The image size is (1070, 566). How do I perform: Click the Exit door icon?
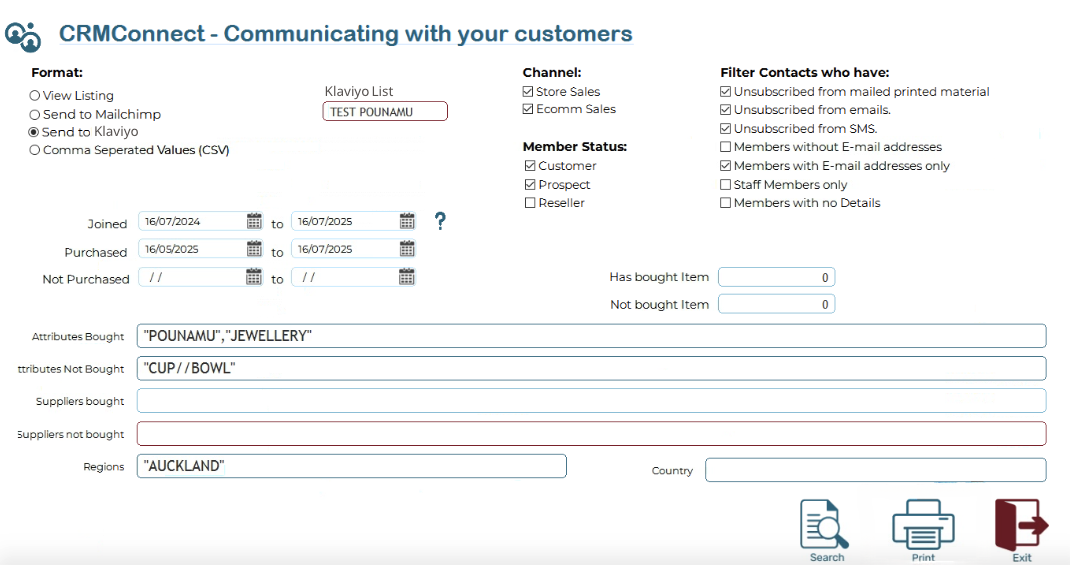1022,524
